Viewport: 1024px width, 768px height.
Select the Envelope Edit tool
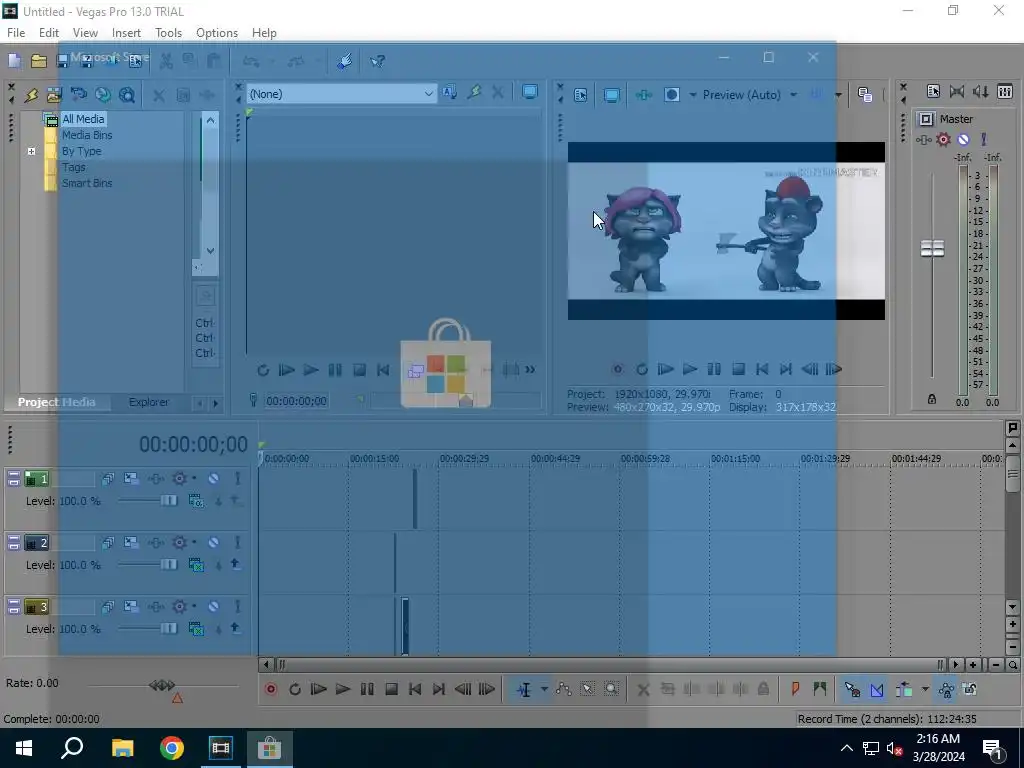tap(564, 689)
